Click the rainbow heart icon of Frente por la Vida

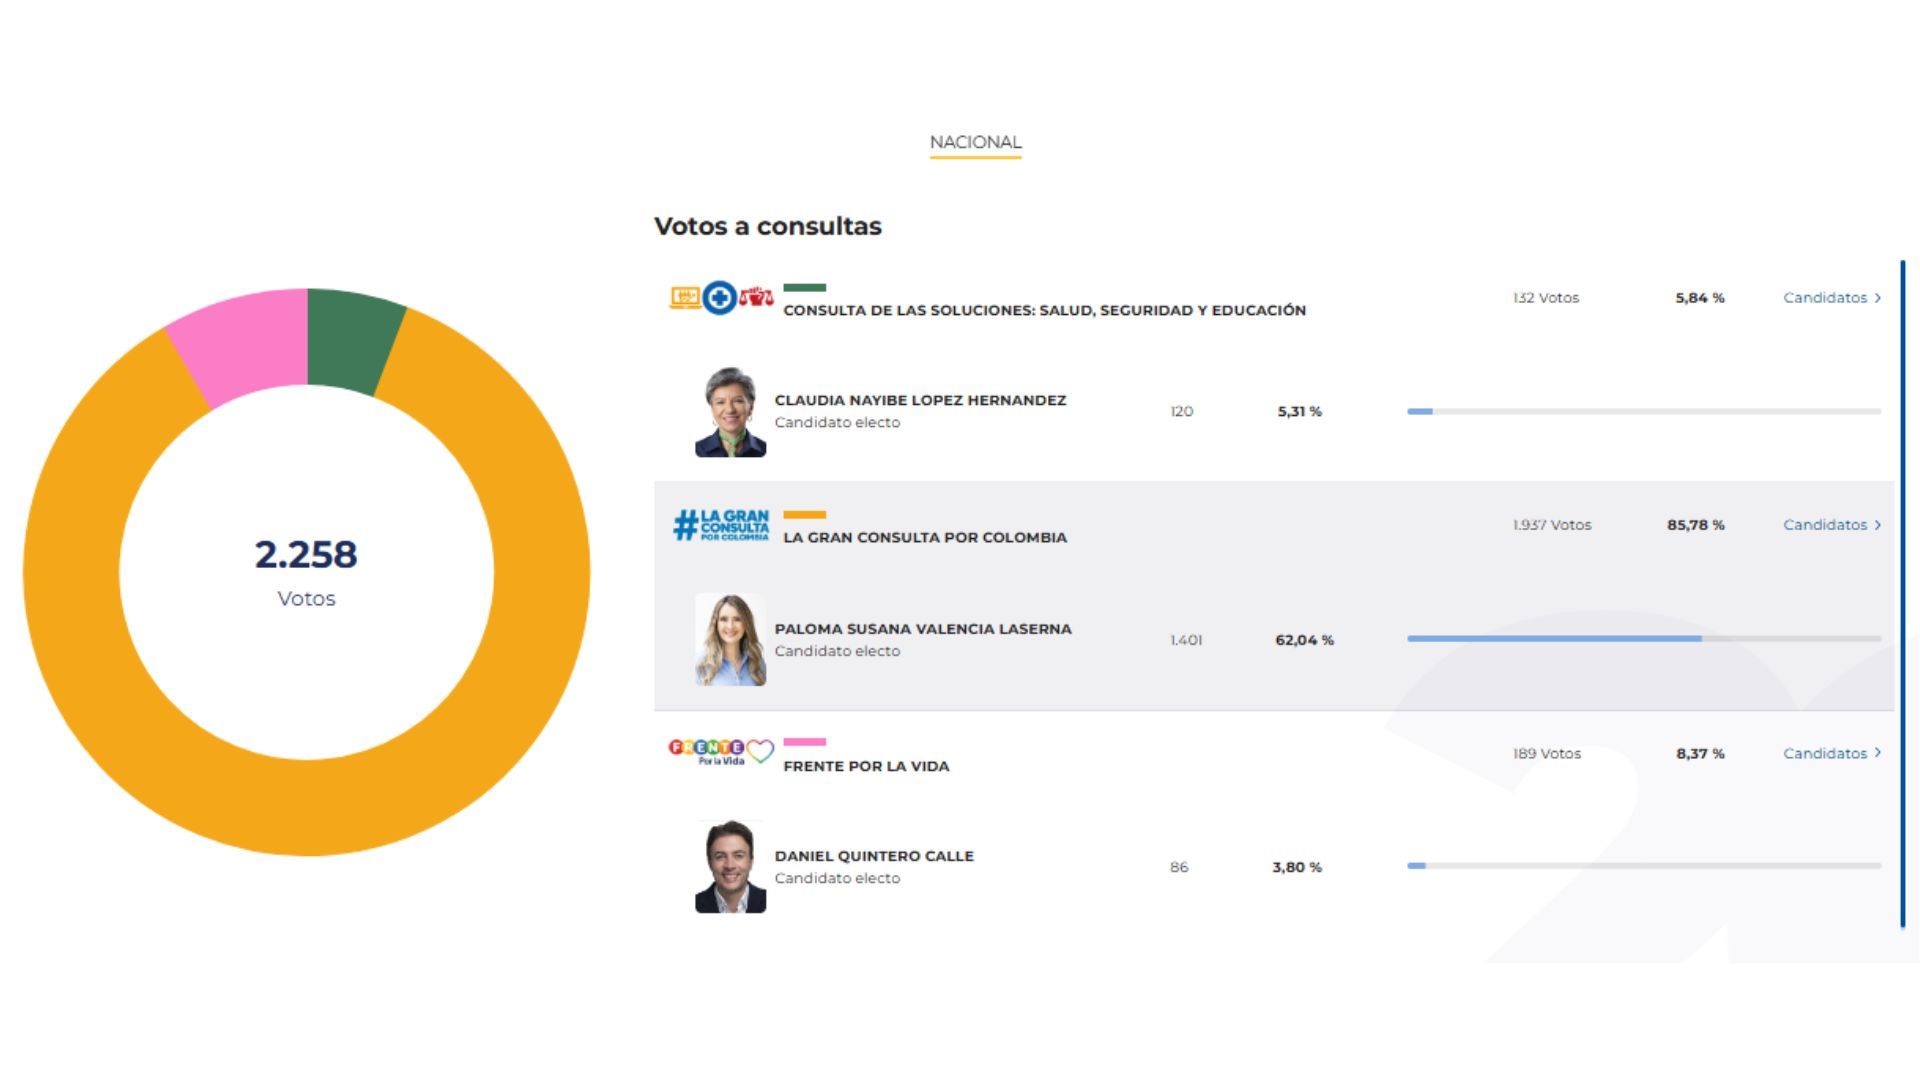[761, 751]
